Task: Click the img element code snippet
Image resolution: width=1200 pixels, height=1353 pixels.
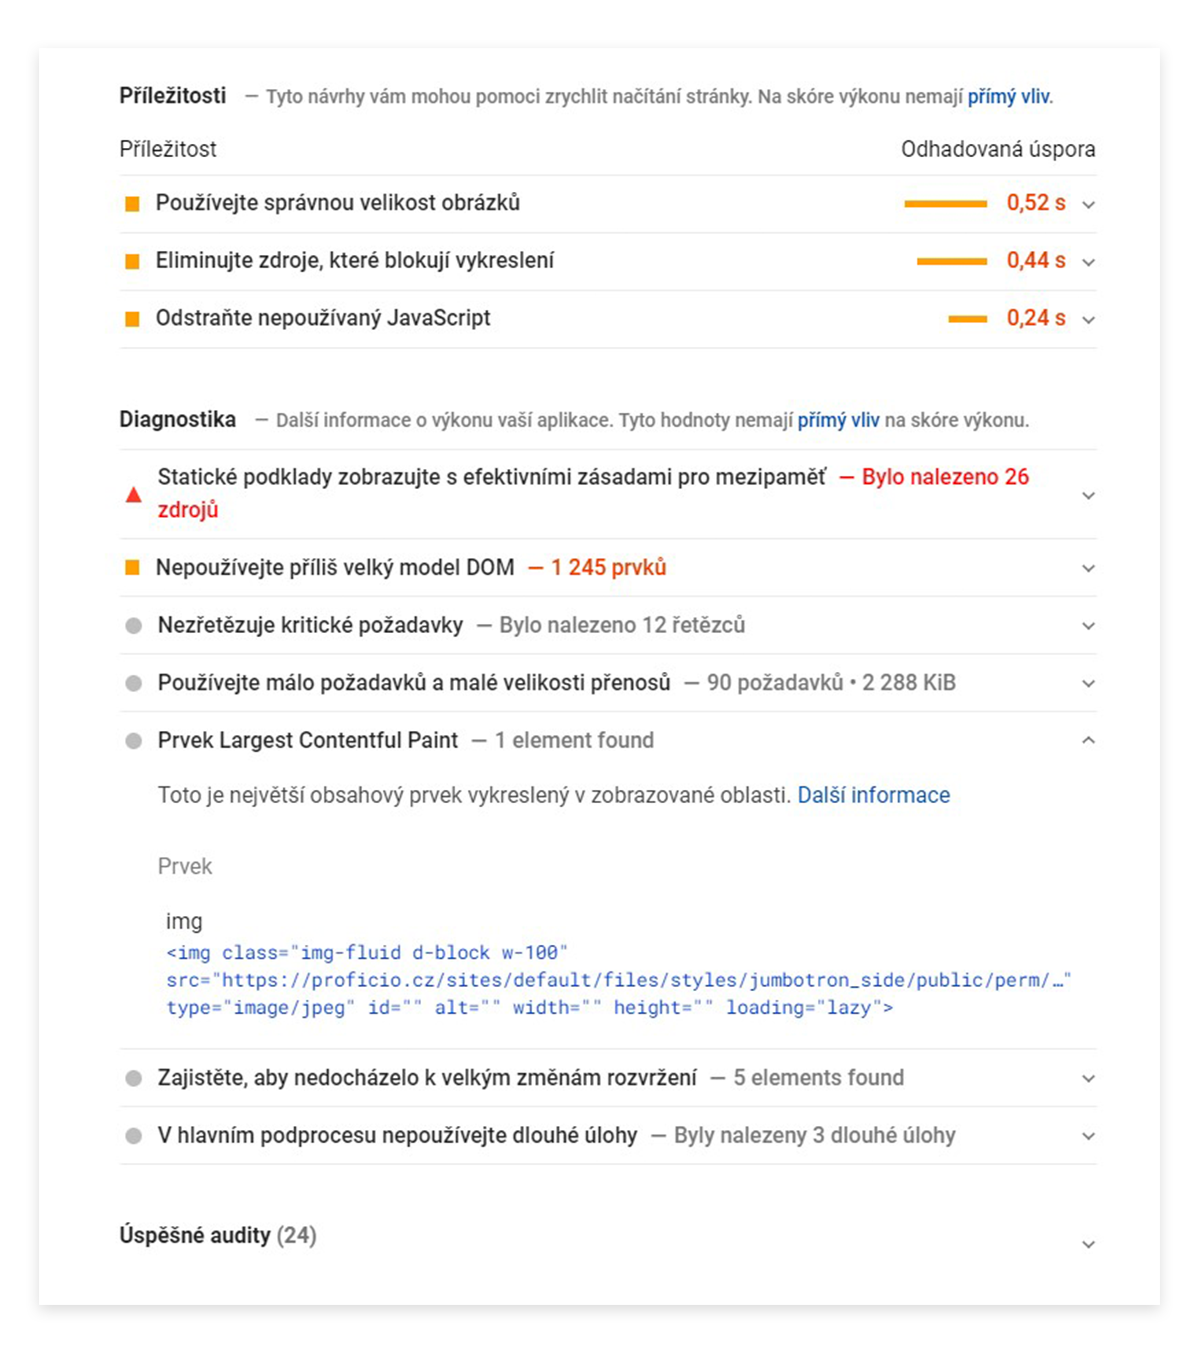Action: coord(618,980)
